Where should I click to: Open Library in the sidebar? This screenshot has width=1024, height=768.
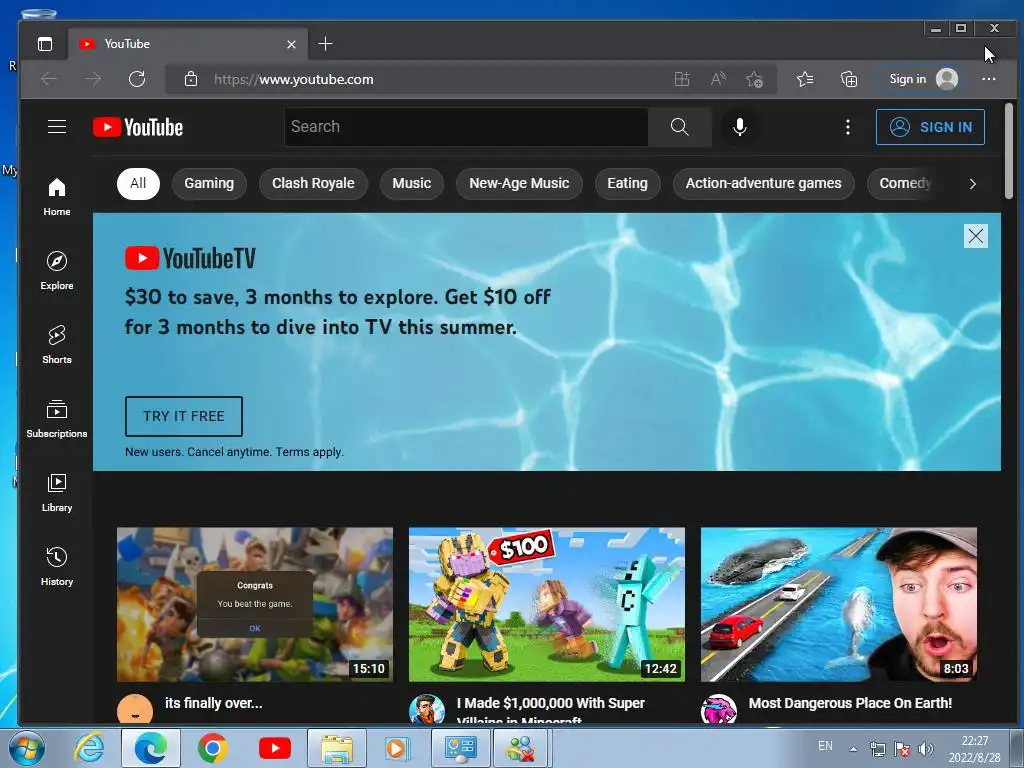[x=57, y=492]
